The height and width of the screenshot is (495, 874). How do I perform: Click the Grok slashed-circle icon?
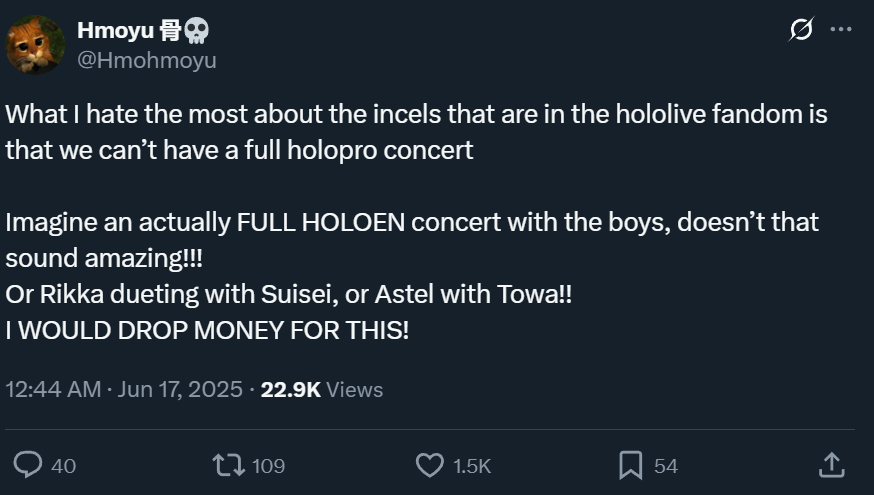(801, 30)
